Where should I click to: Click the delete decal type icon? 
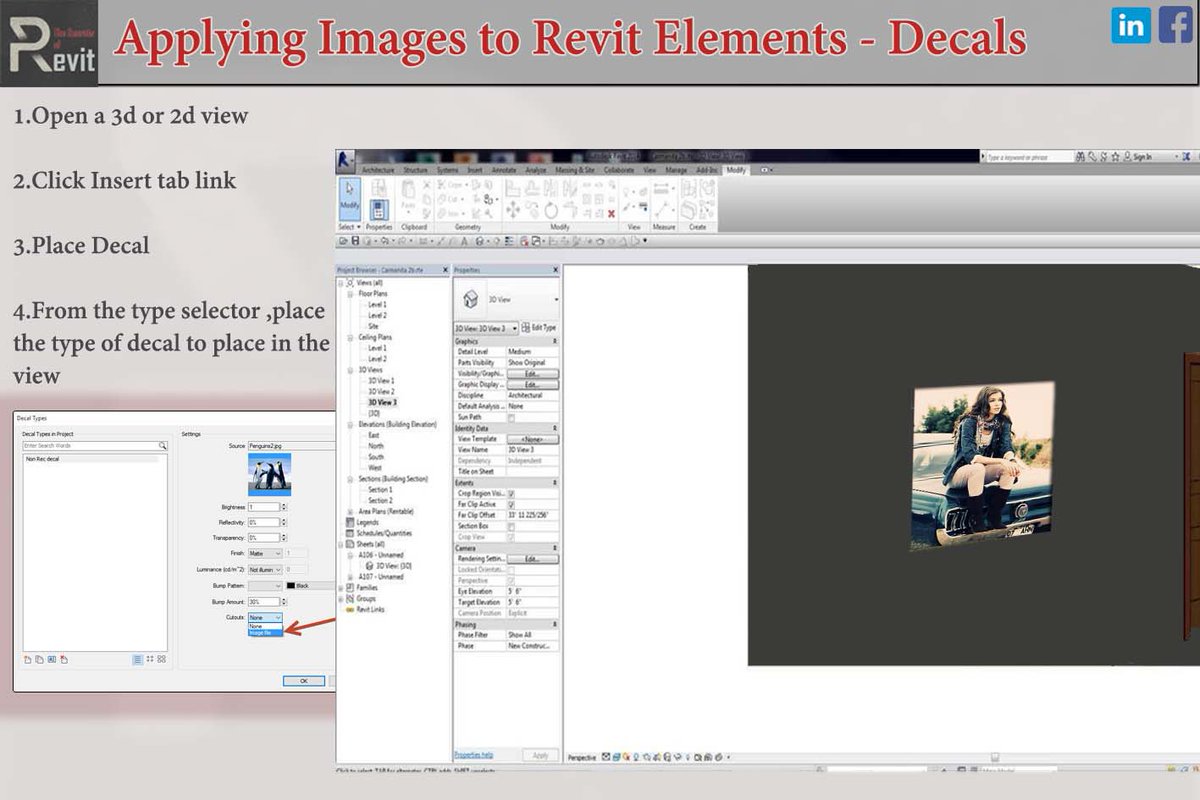[x=64, y=660]
